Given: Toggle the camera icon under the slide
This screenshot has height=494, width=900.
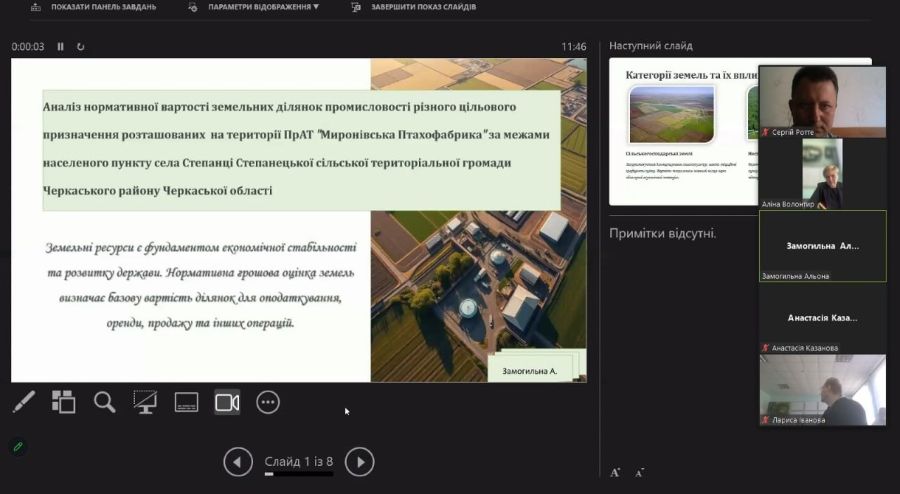Looking at the screenshot, I should [227, 402].
